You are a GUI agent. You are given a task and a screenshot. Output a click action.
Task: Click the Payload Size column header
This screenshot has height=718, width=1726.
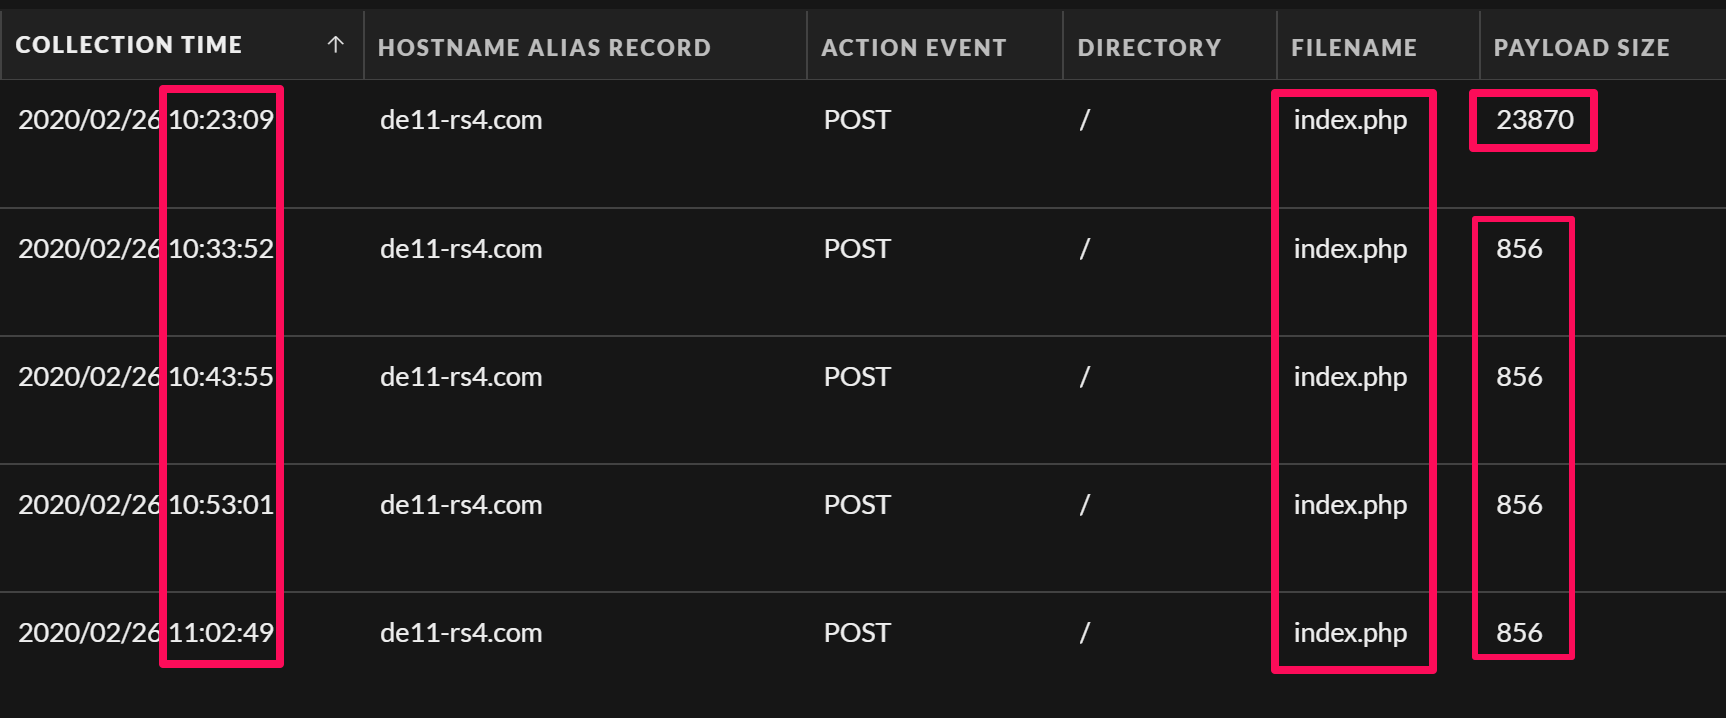coord(1581,47)
